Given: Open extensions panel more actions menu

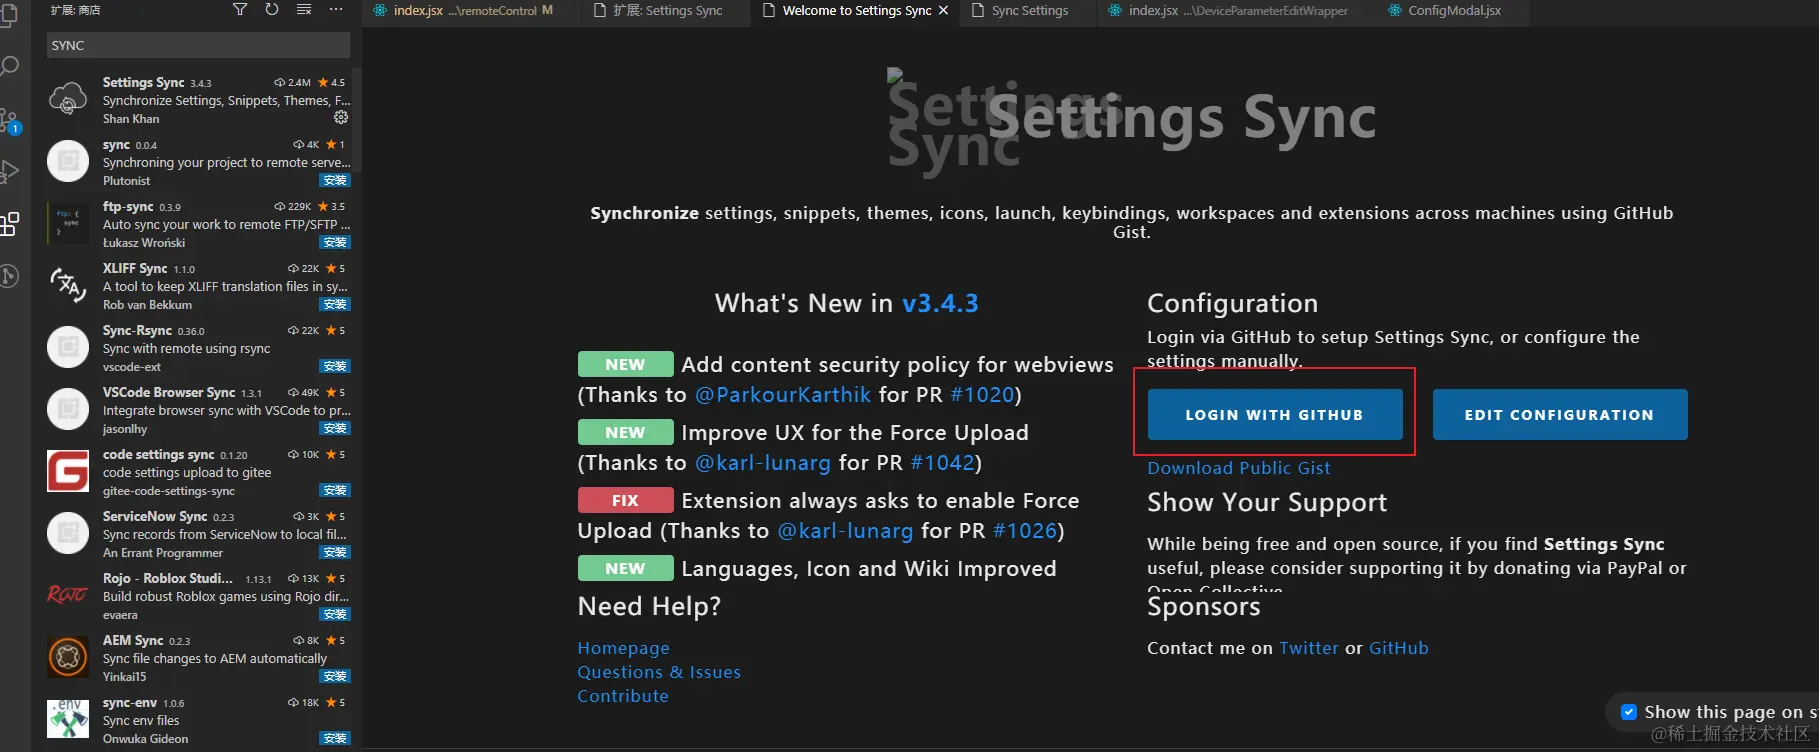Looking at the screenshot, I should [x=336, y=10].
